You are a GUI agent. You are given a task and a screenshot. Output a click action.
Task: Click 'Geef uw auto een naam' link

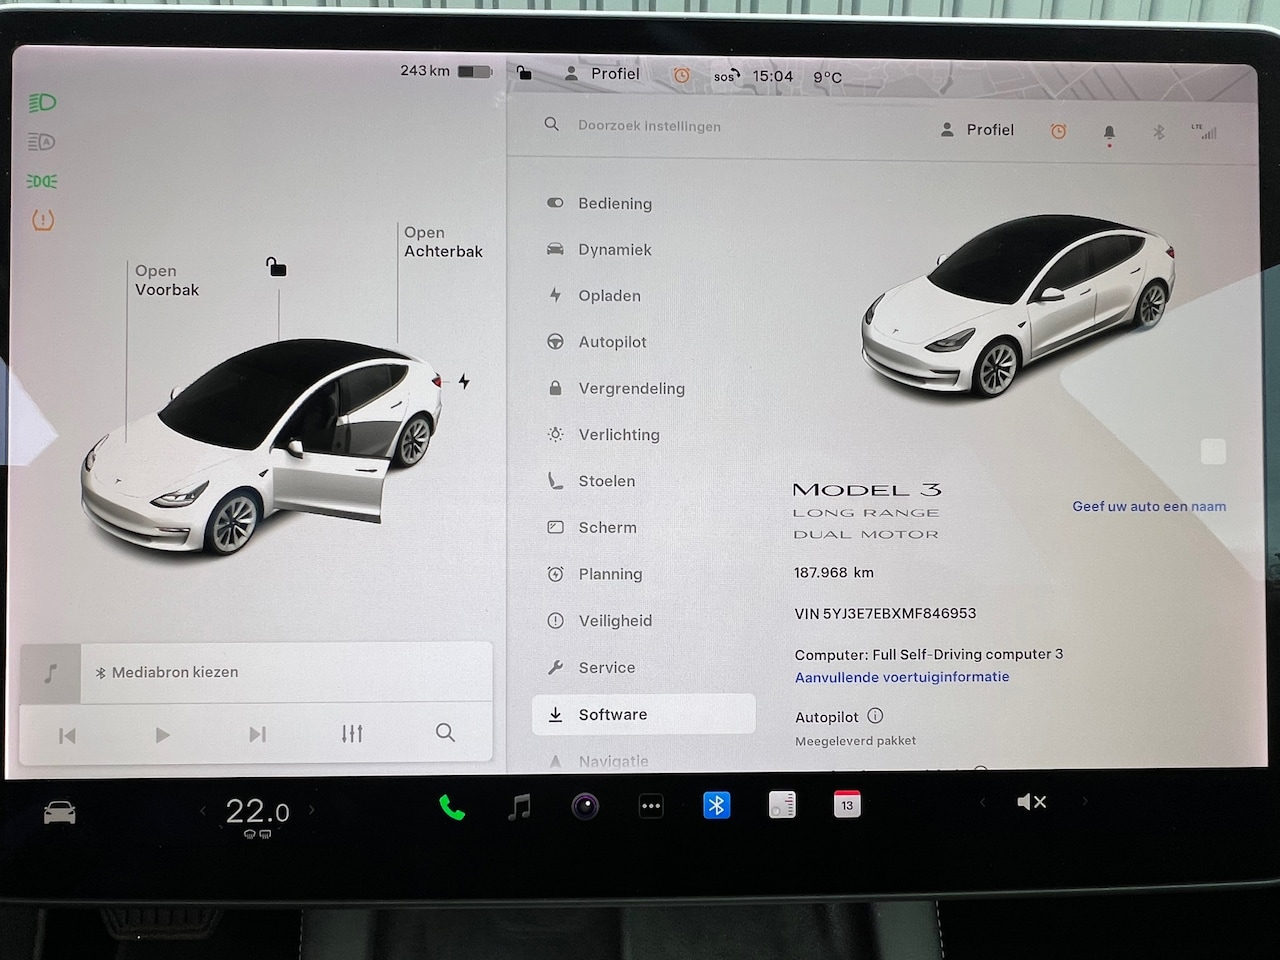coord(1149,506)
